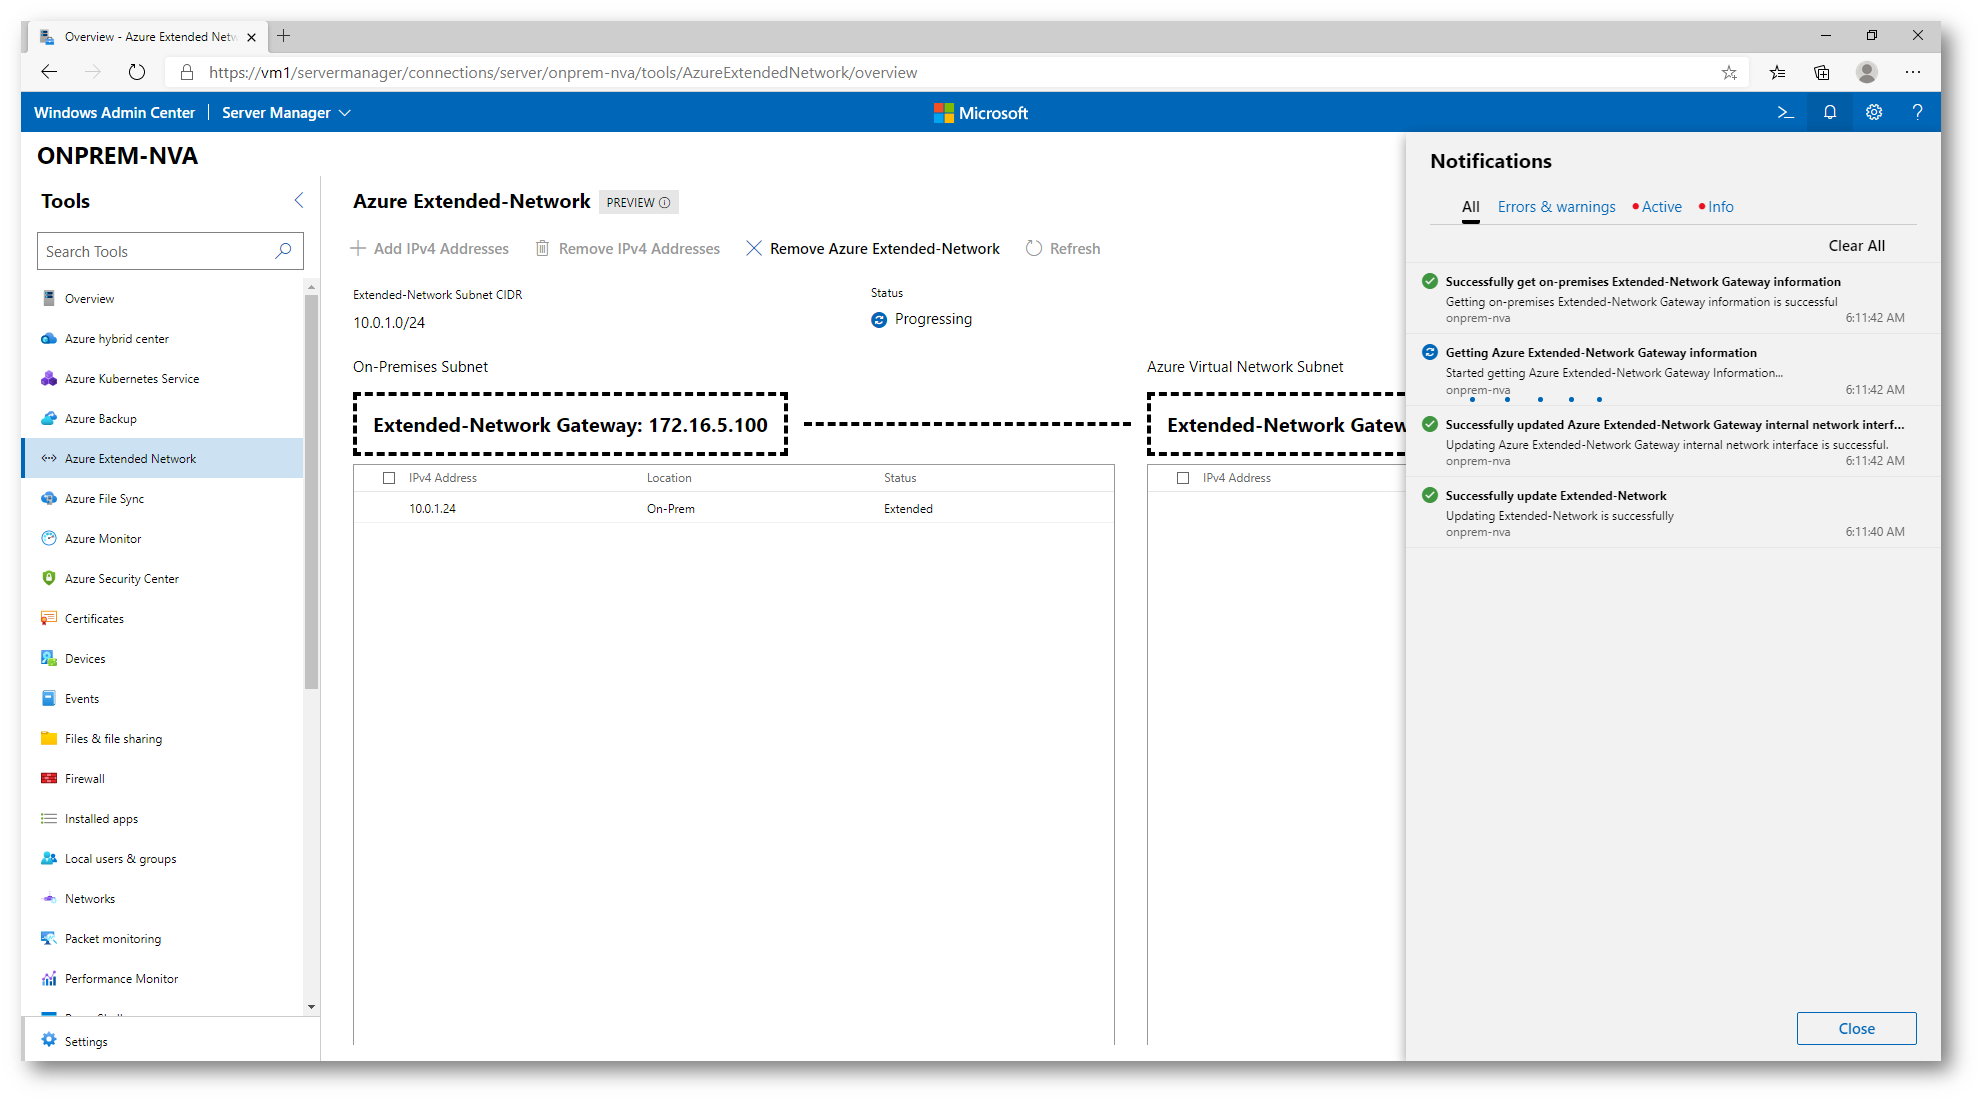Click the PREVIEW info icon
The image size is (1983, 1103).
[x=664, y=203]
